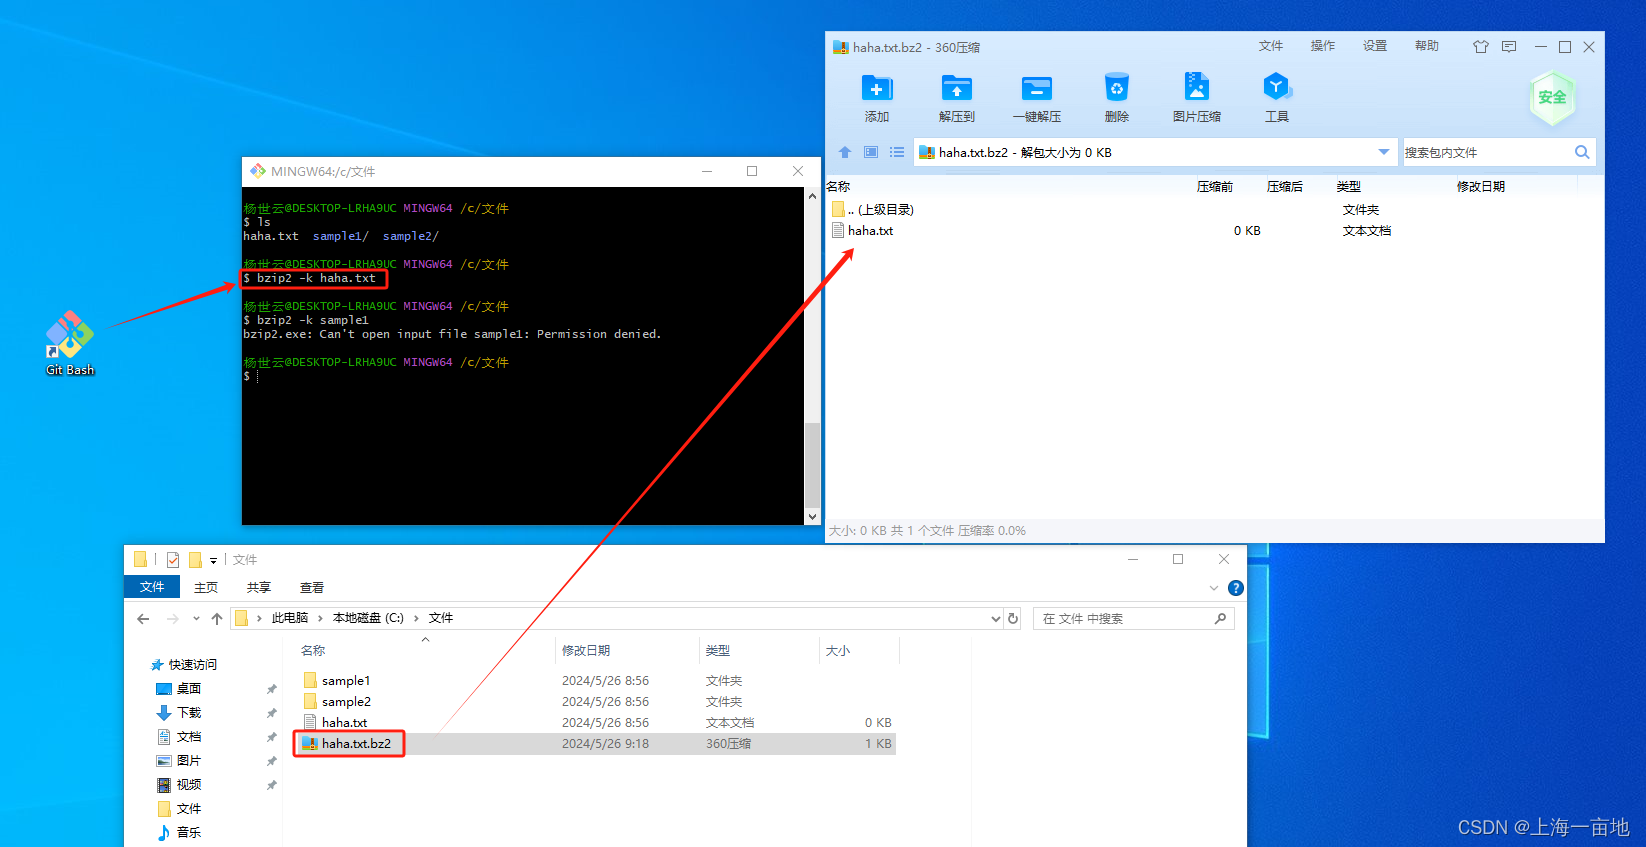Sort 360压缩 list by 压缩后 column
Viewport: 1646px width, 847px height.
(x=1285, y=187)
